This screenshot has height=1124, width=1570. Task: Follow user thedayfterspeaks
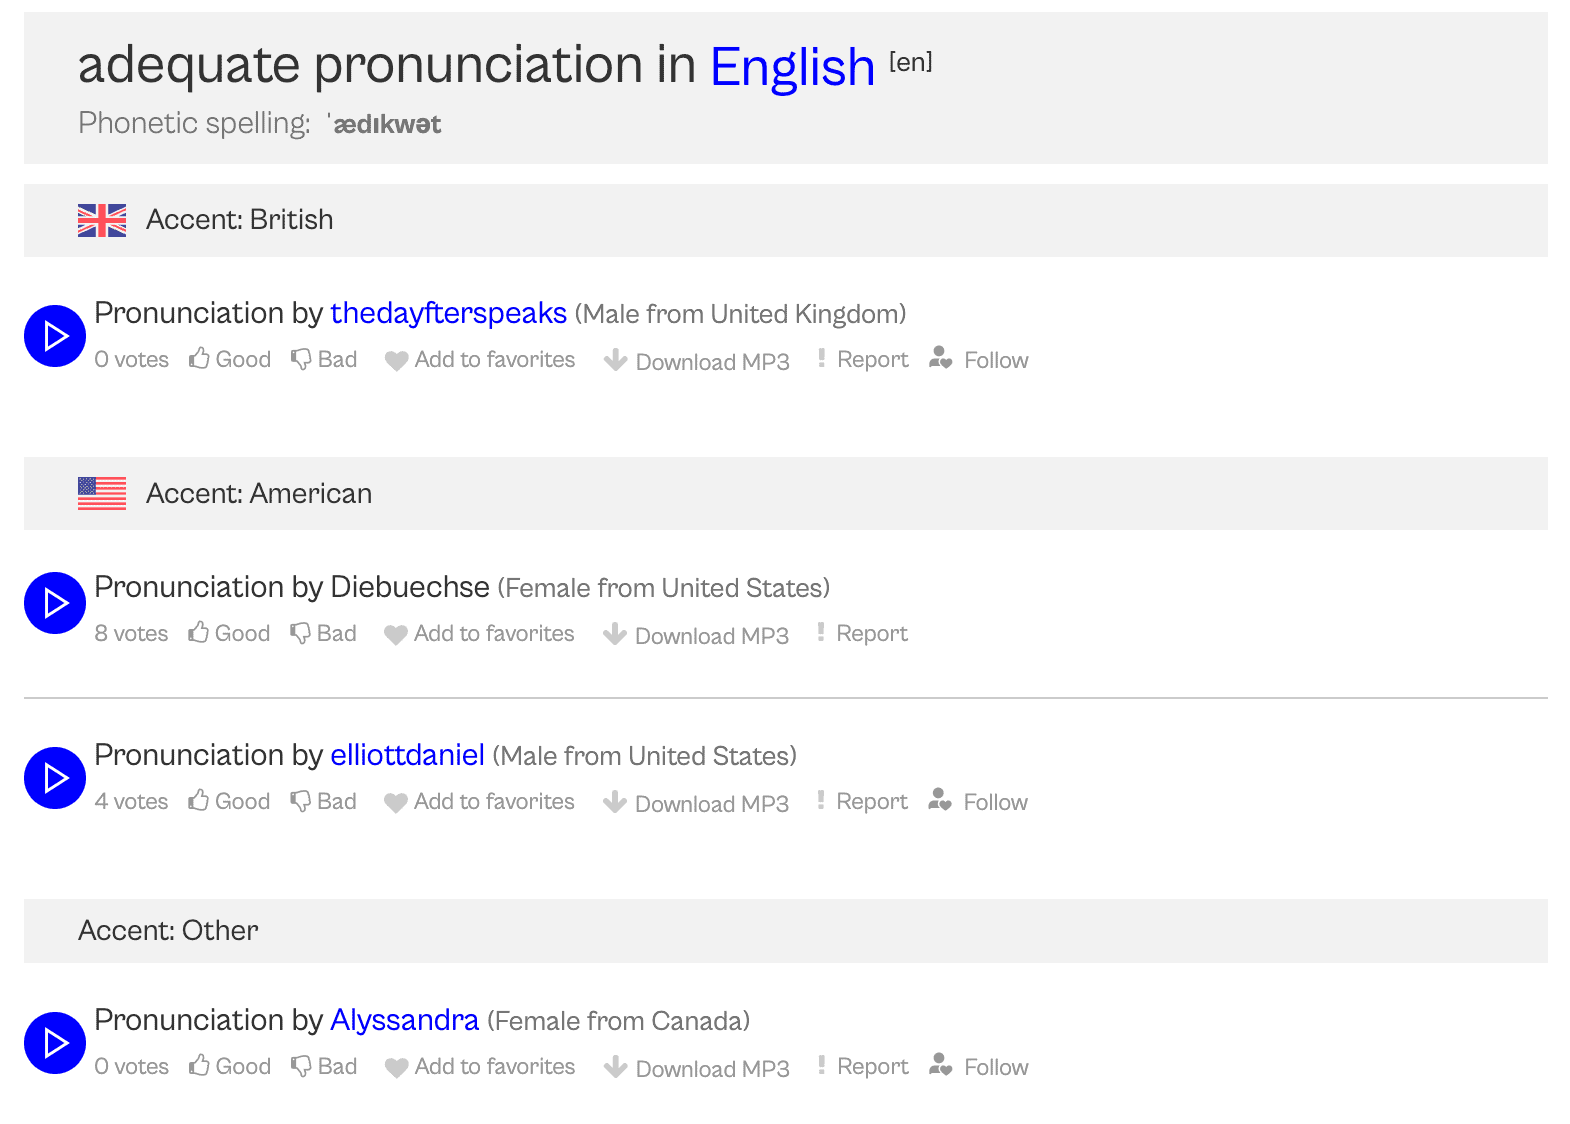coord(979,360)
